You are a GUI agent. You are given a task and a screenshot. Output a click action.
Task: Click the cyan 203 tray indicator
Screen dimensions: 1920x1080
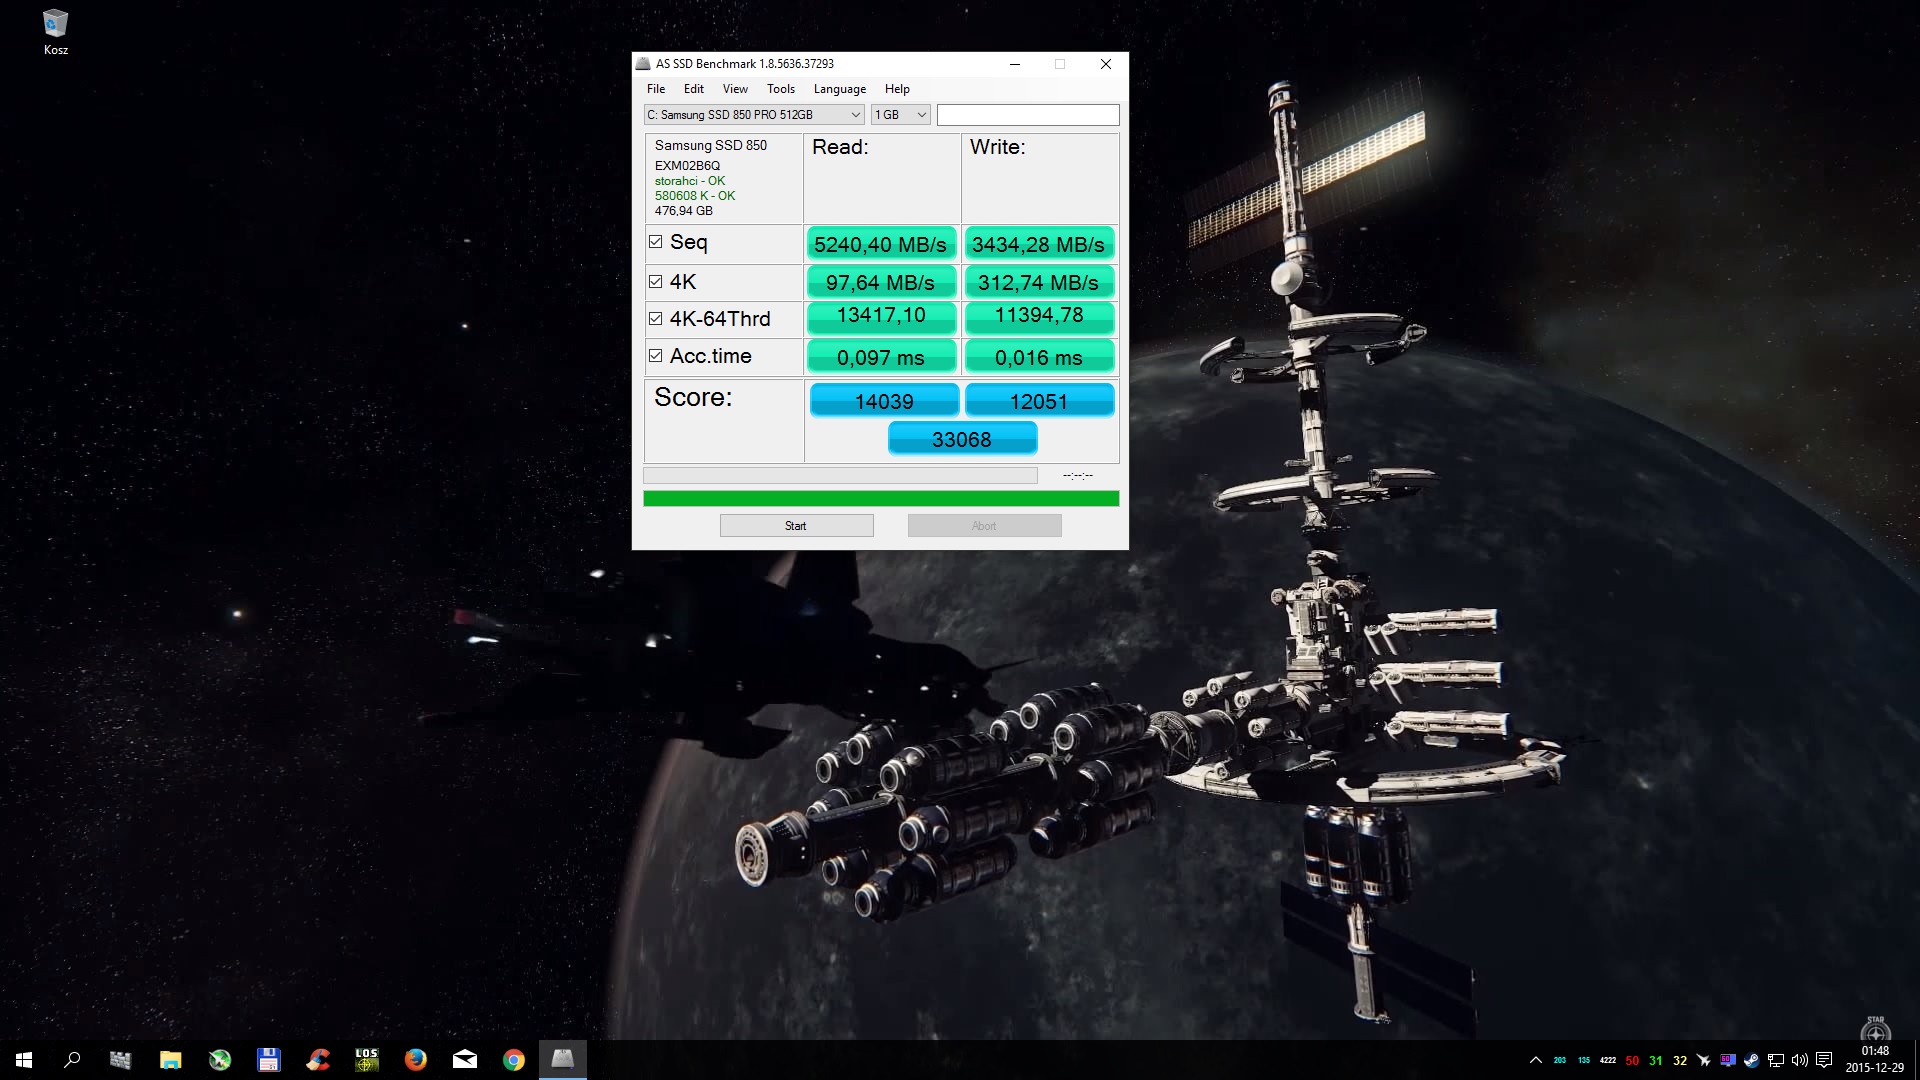pyautogui.click(x=1560, y=1060)
